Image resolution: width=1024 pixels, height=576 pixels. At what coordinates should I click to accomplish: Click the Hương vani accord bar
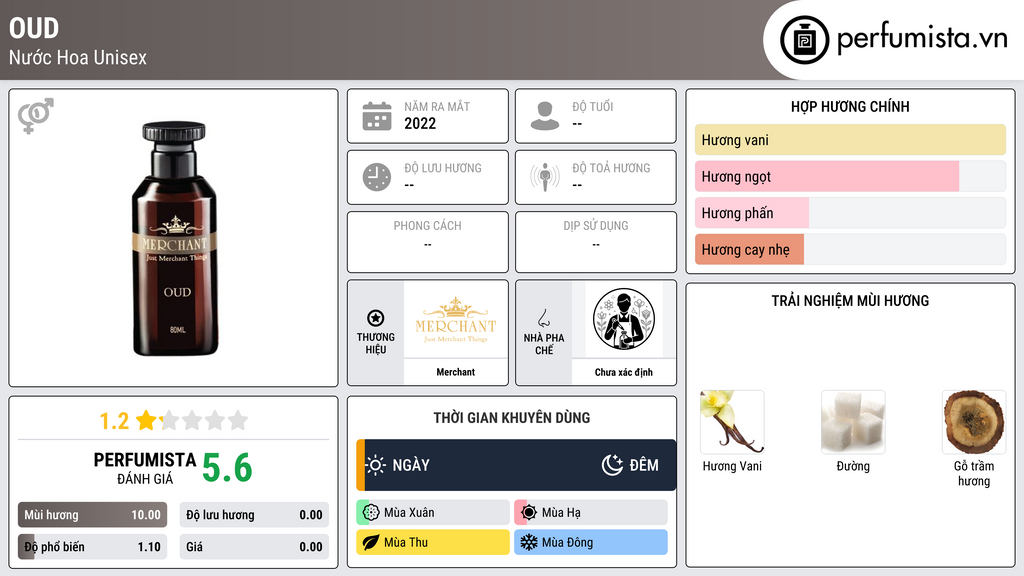click(x=850, y=140)
